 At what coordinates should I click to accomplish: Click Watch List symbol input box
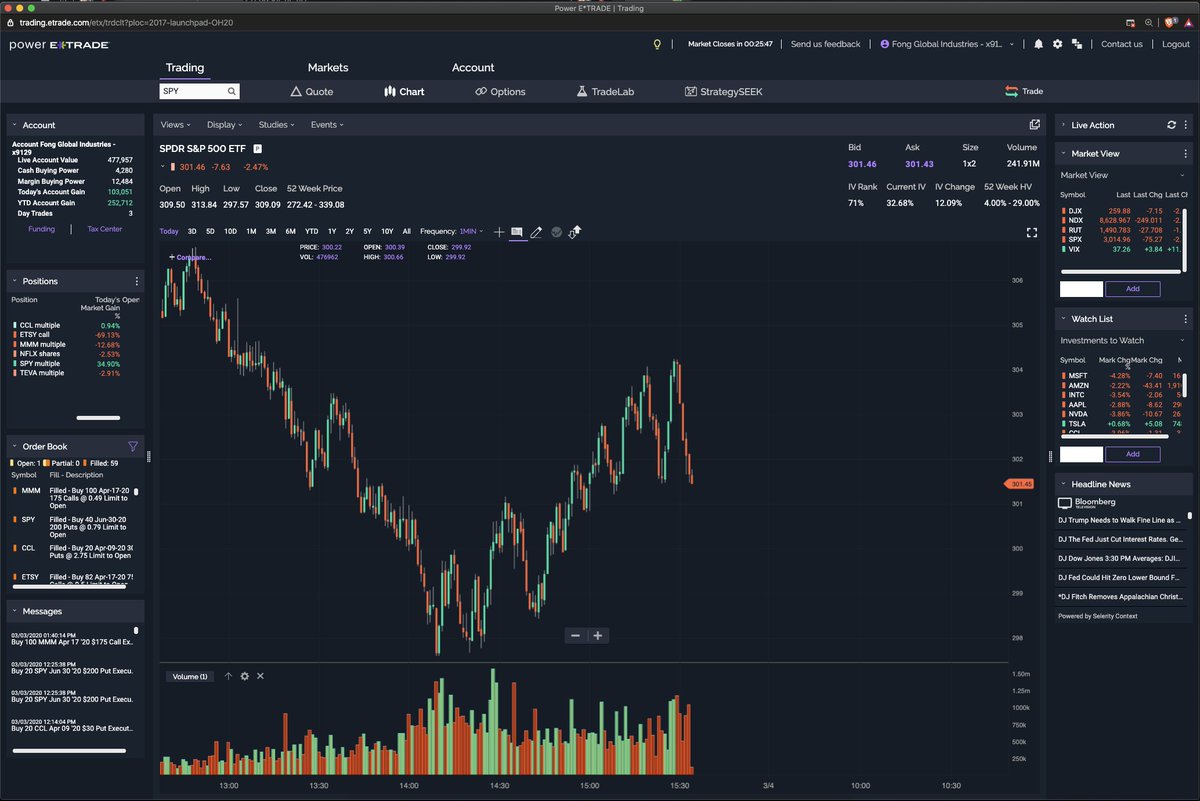point(1081,454)
